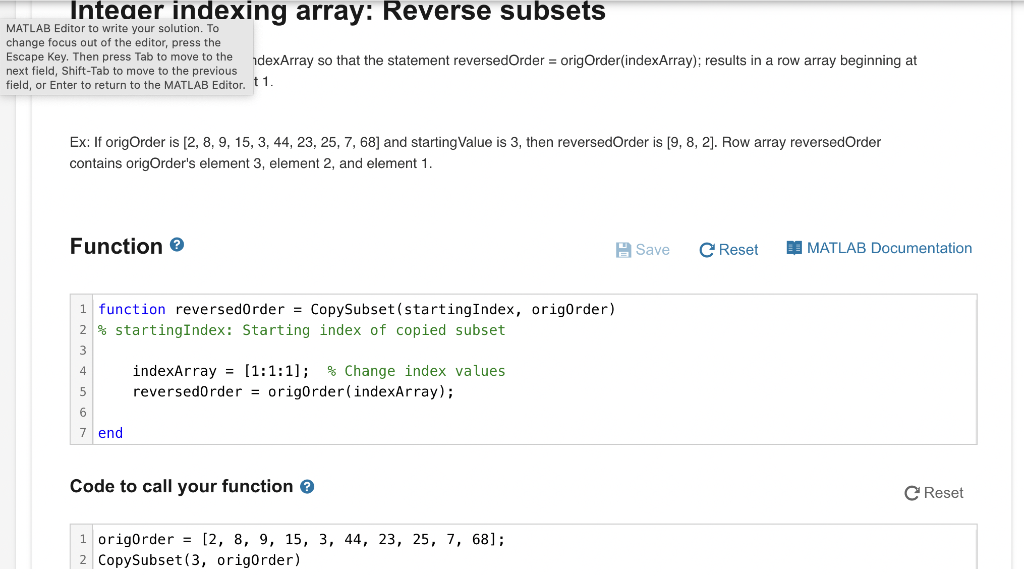Open the MATLAB Documentation link
Screen dimensions: 1024x576
tap(886, 248)
